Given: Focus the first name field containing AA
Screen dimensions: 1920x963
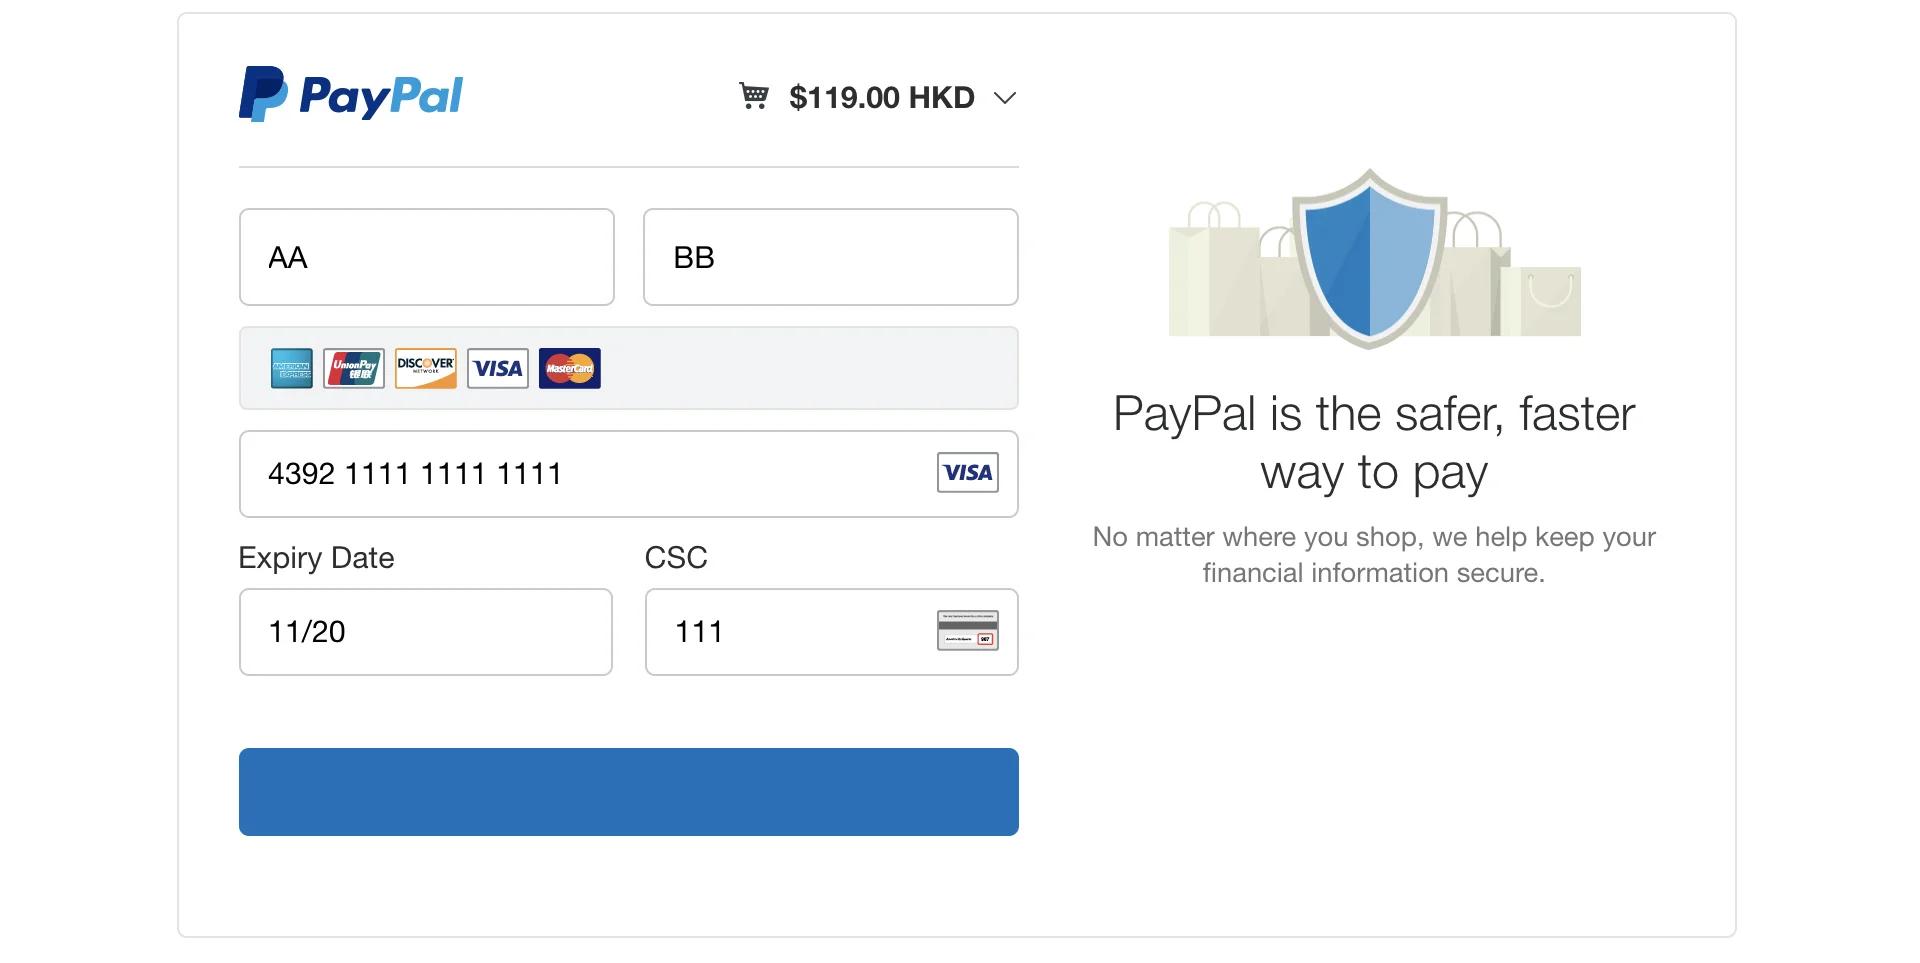Looking at the screenshot, I should pyautogui.click(x=427, y=257).
